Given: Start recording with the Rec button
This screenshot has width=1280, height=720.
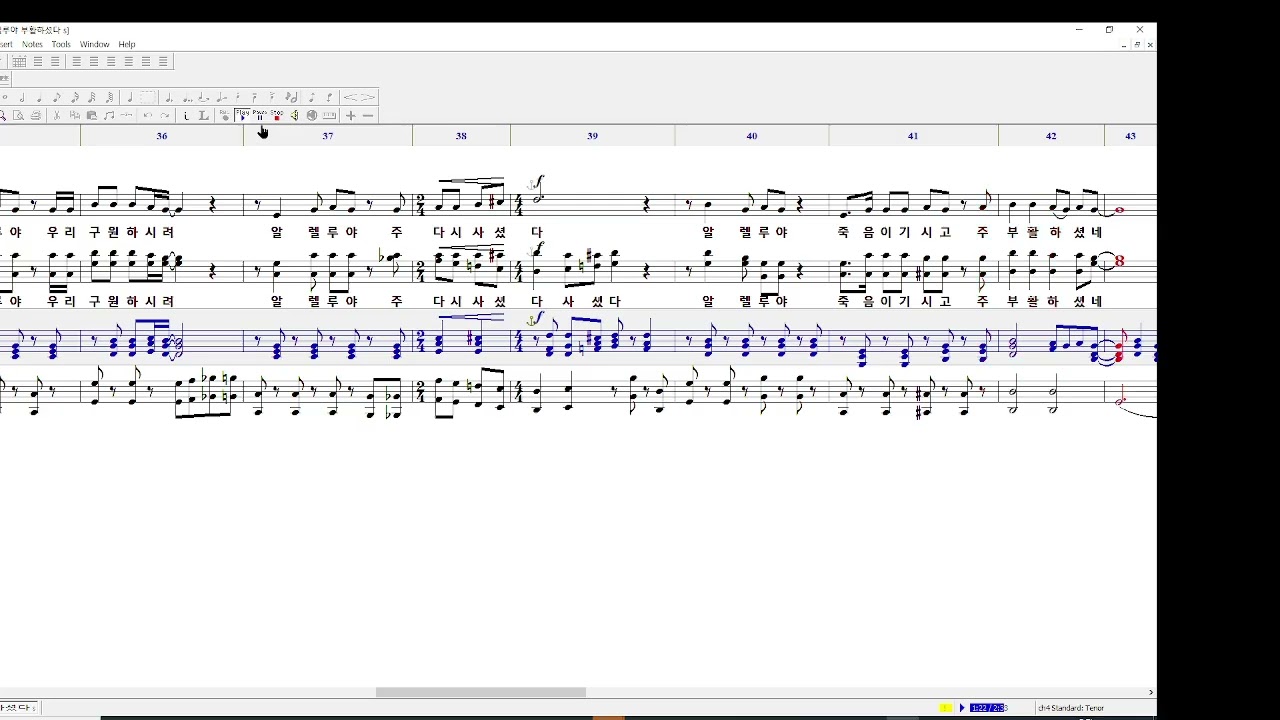Looking at the screenshot, I should [225, 116].
